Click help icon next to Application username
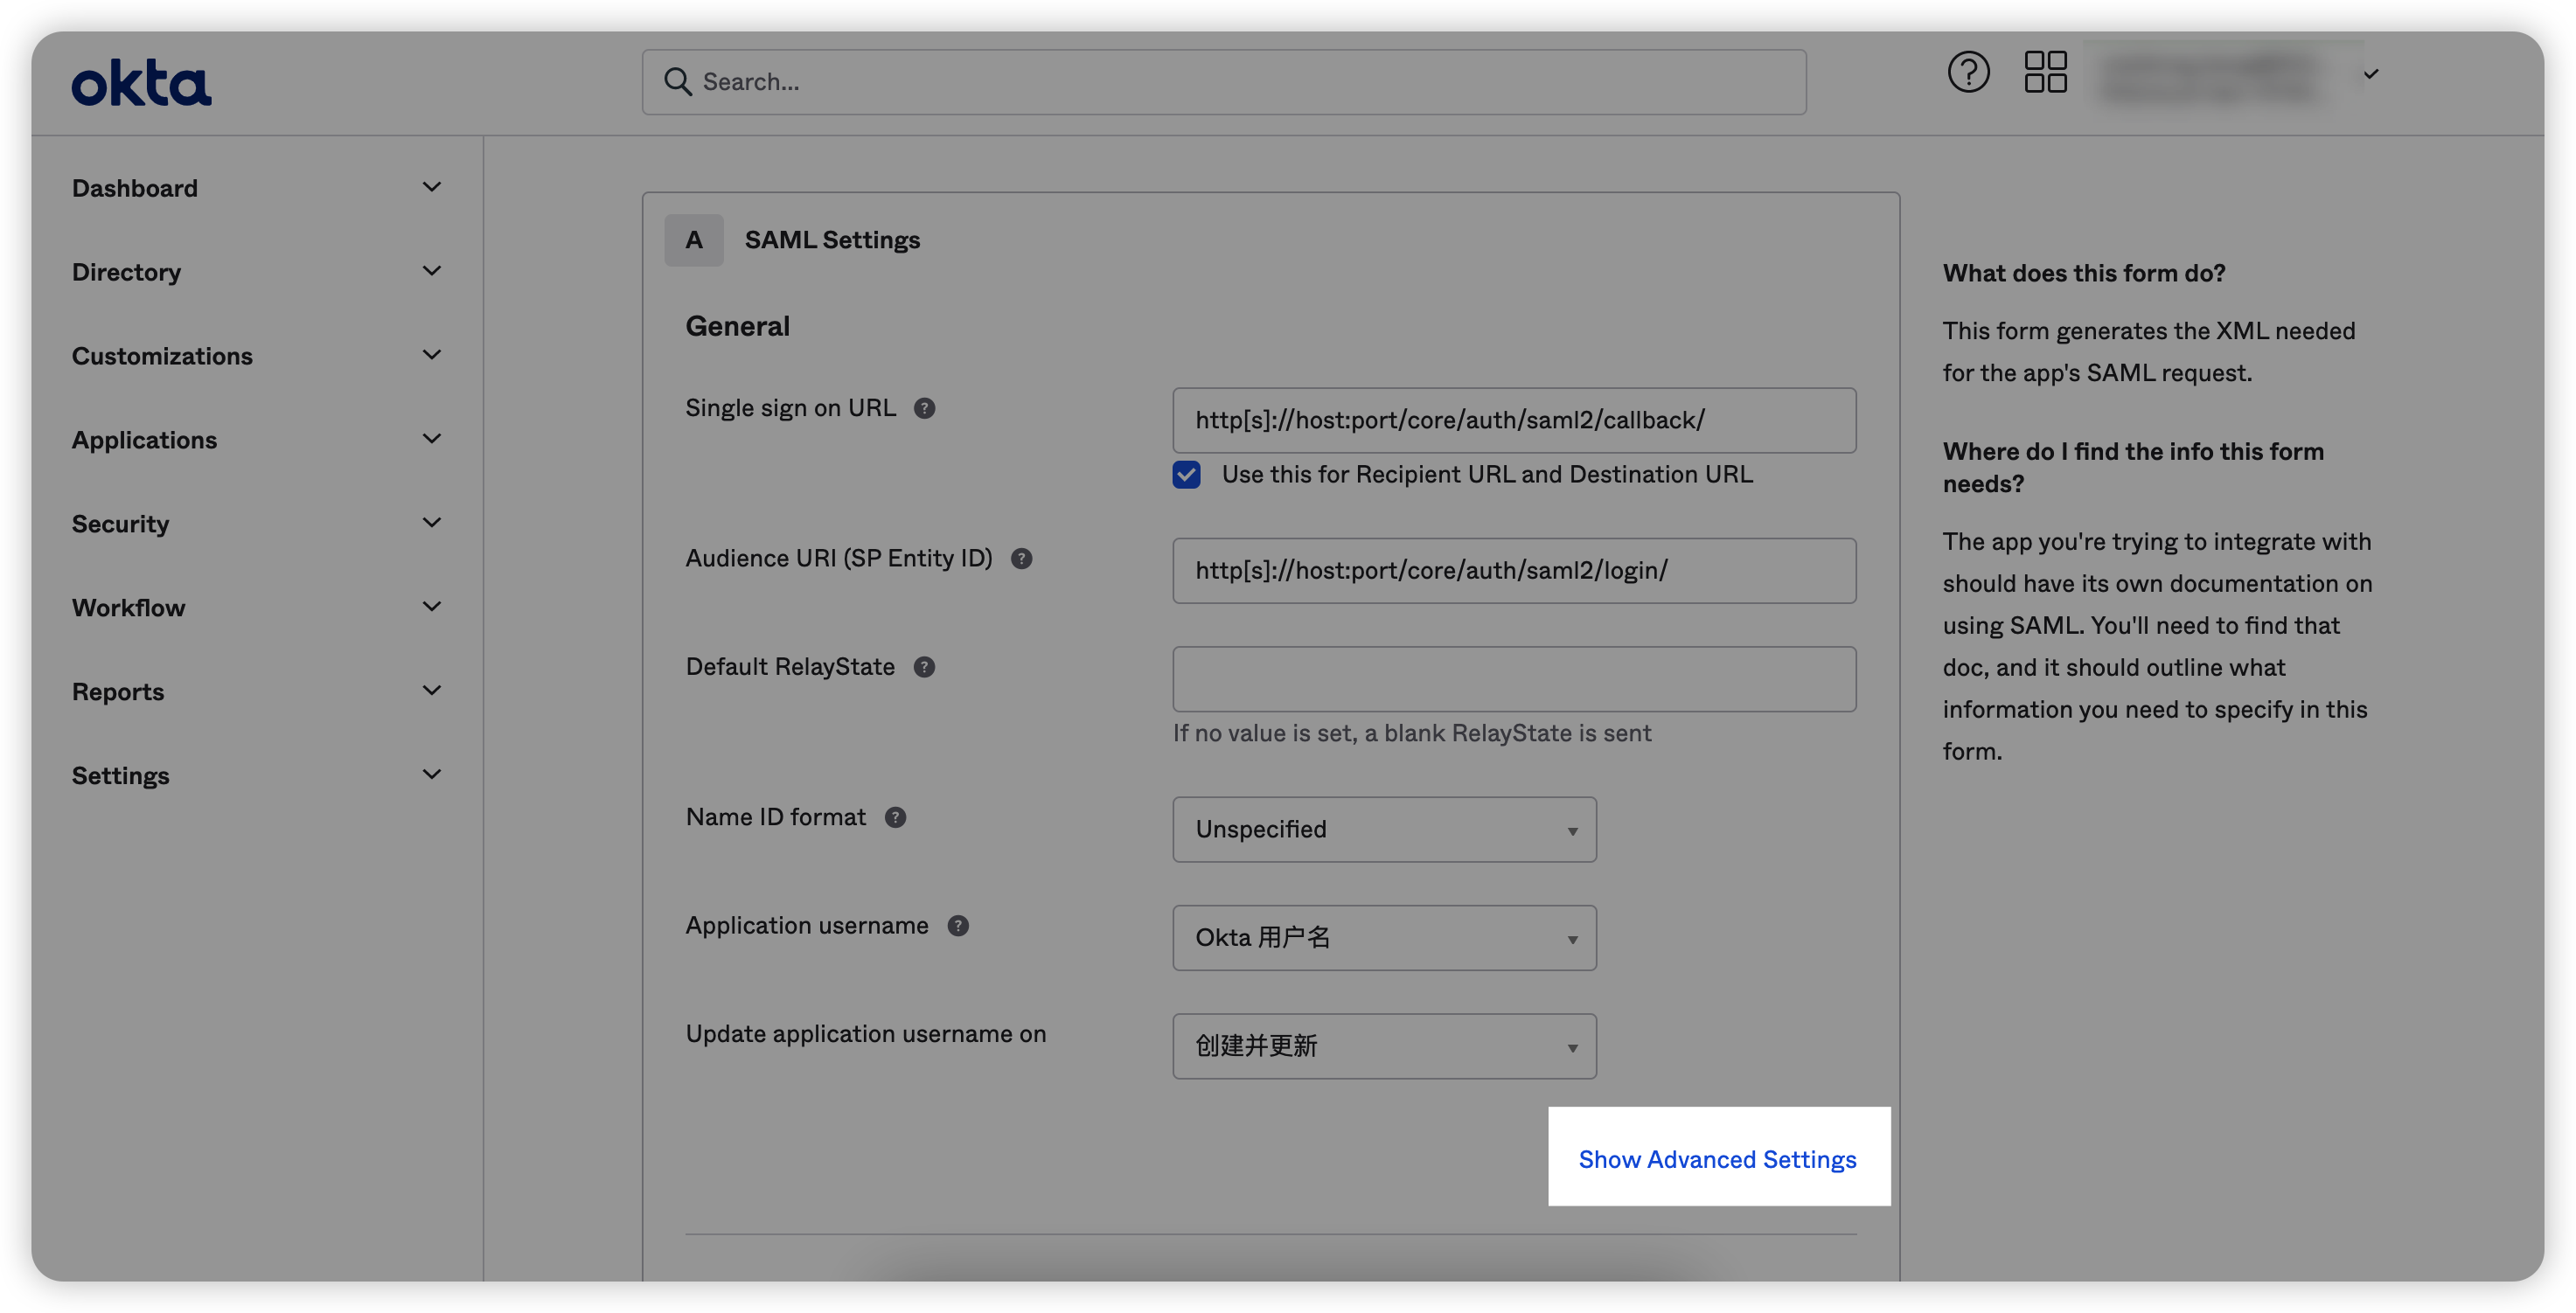The width and height of the screenshot is (2576, 1313). point(957,926)
